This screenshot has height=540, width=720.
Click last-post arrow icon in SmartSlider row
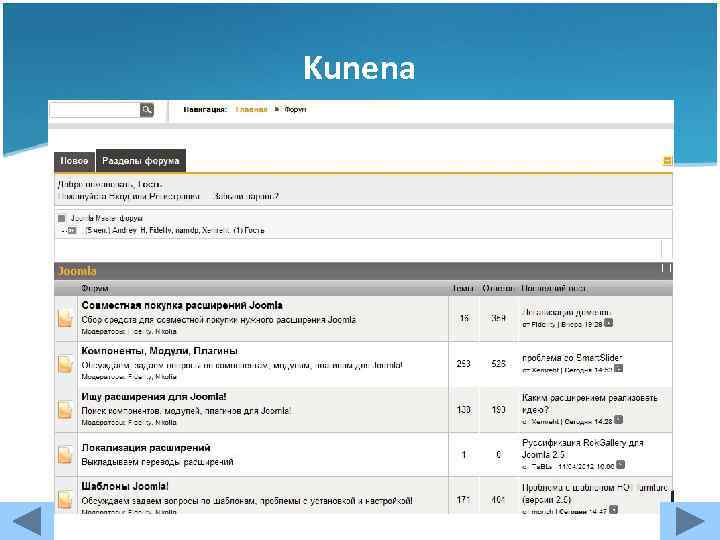pyautogui.click(x=619, y=368)
